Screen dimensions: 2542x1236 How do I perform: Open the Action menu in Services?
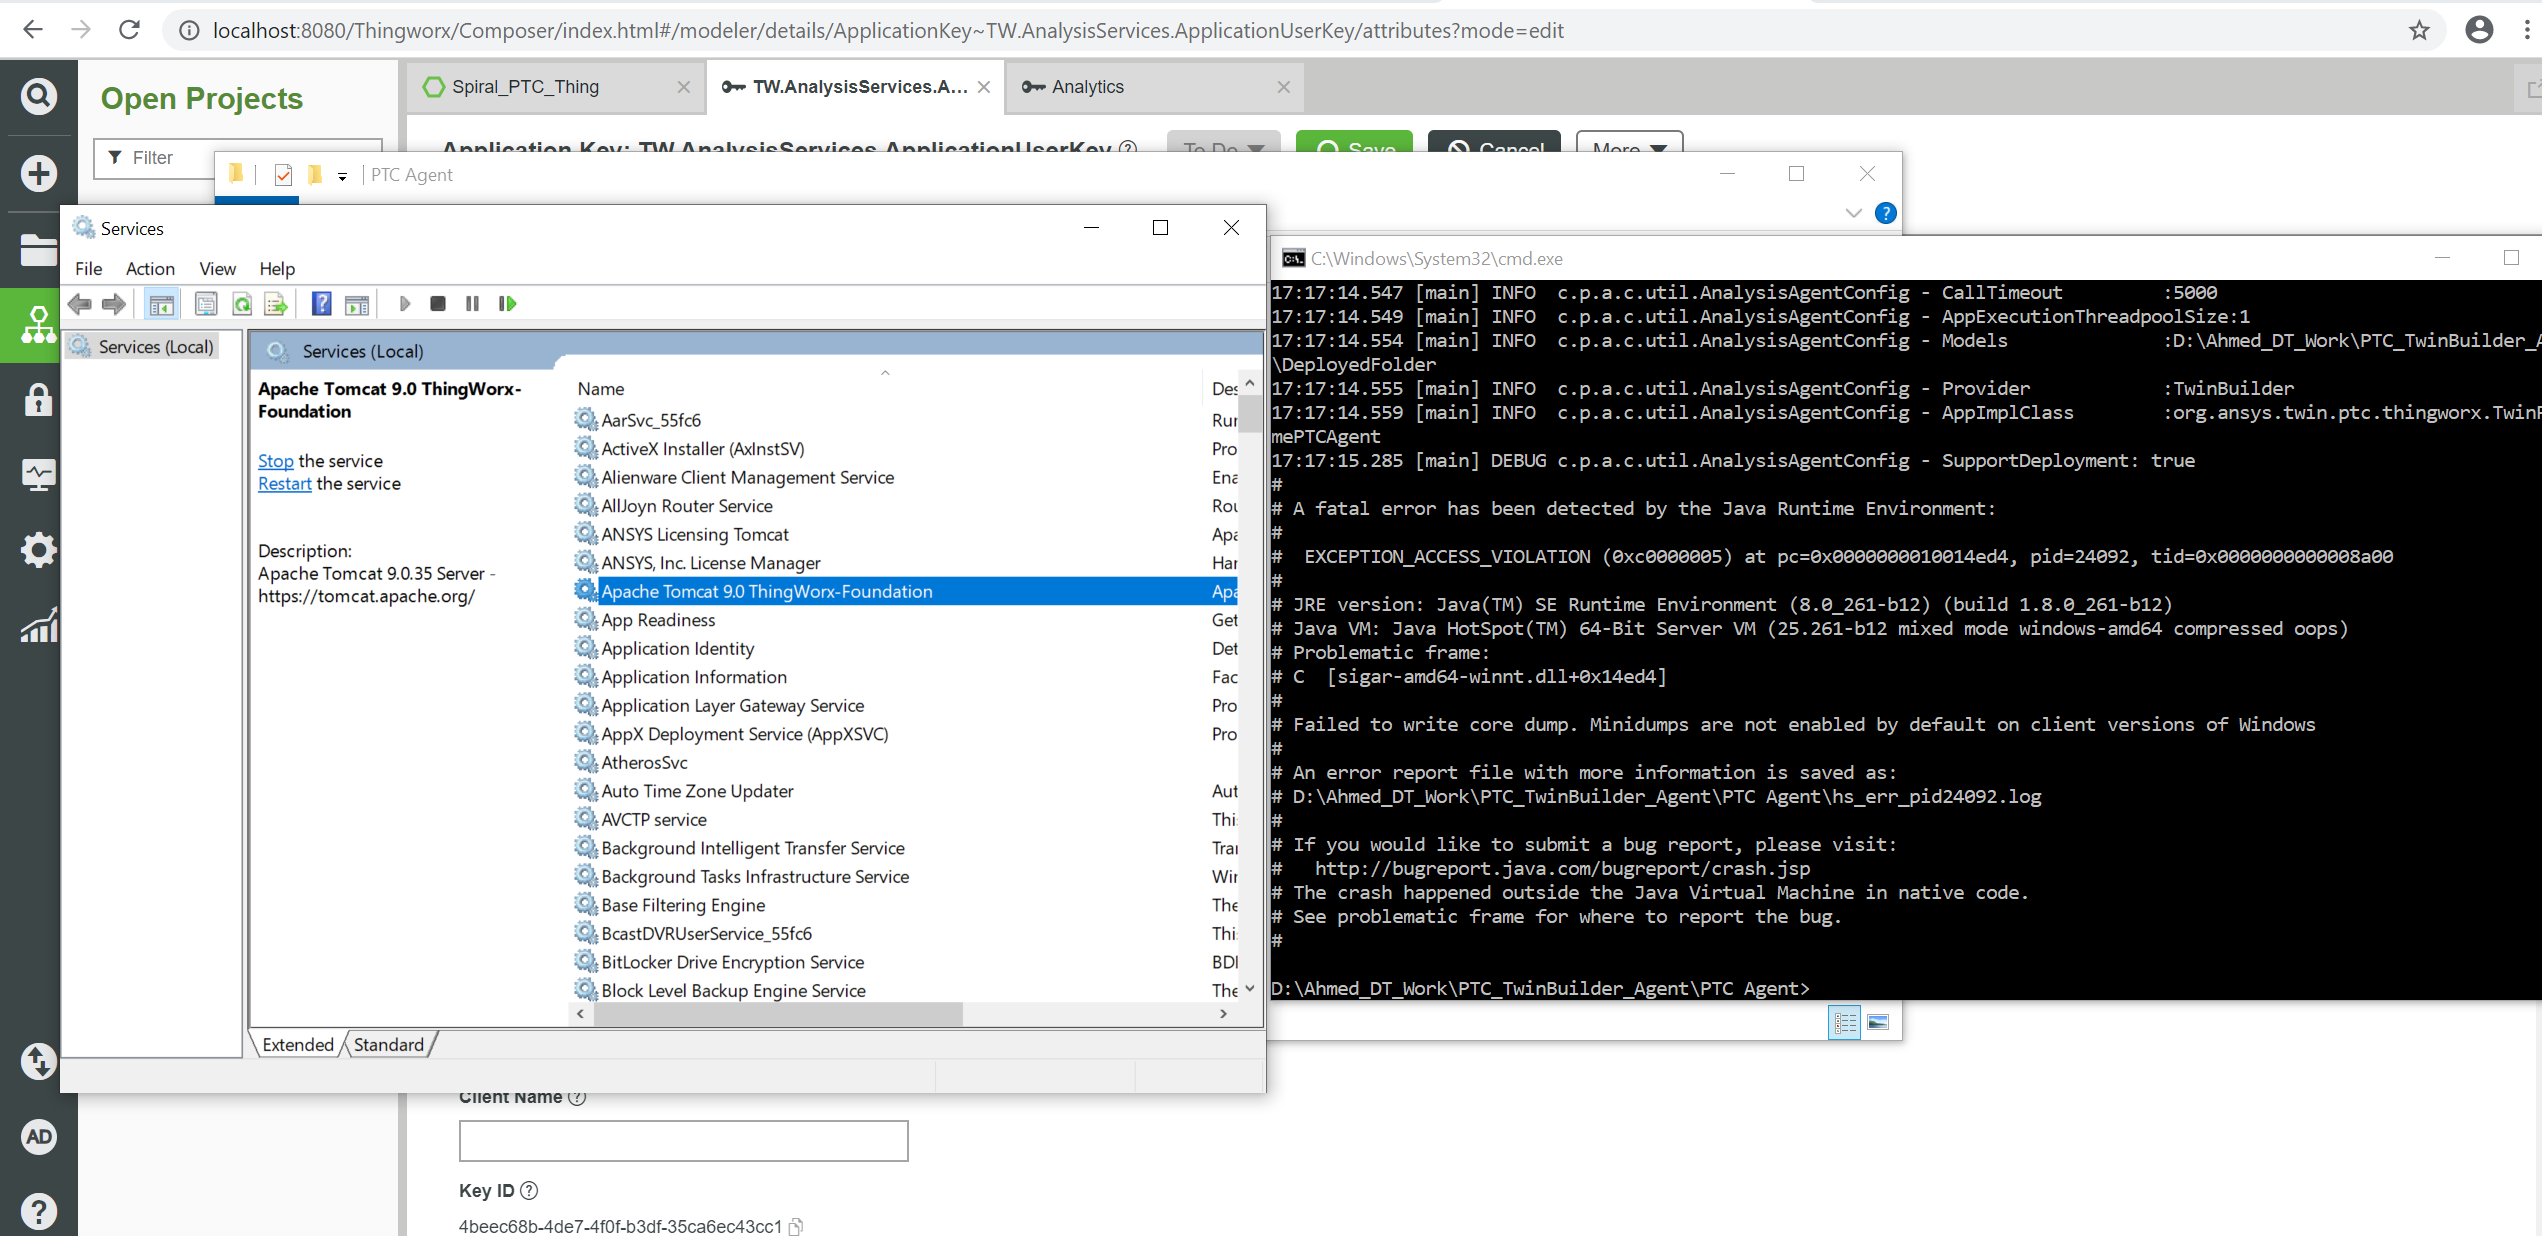tap(150, 268)
